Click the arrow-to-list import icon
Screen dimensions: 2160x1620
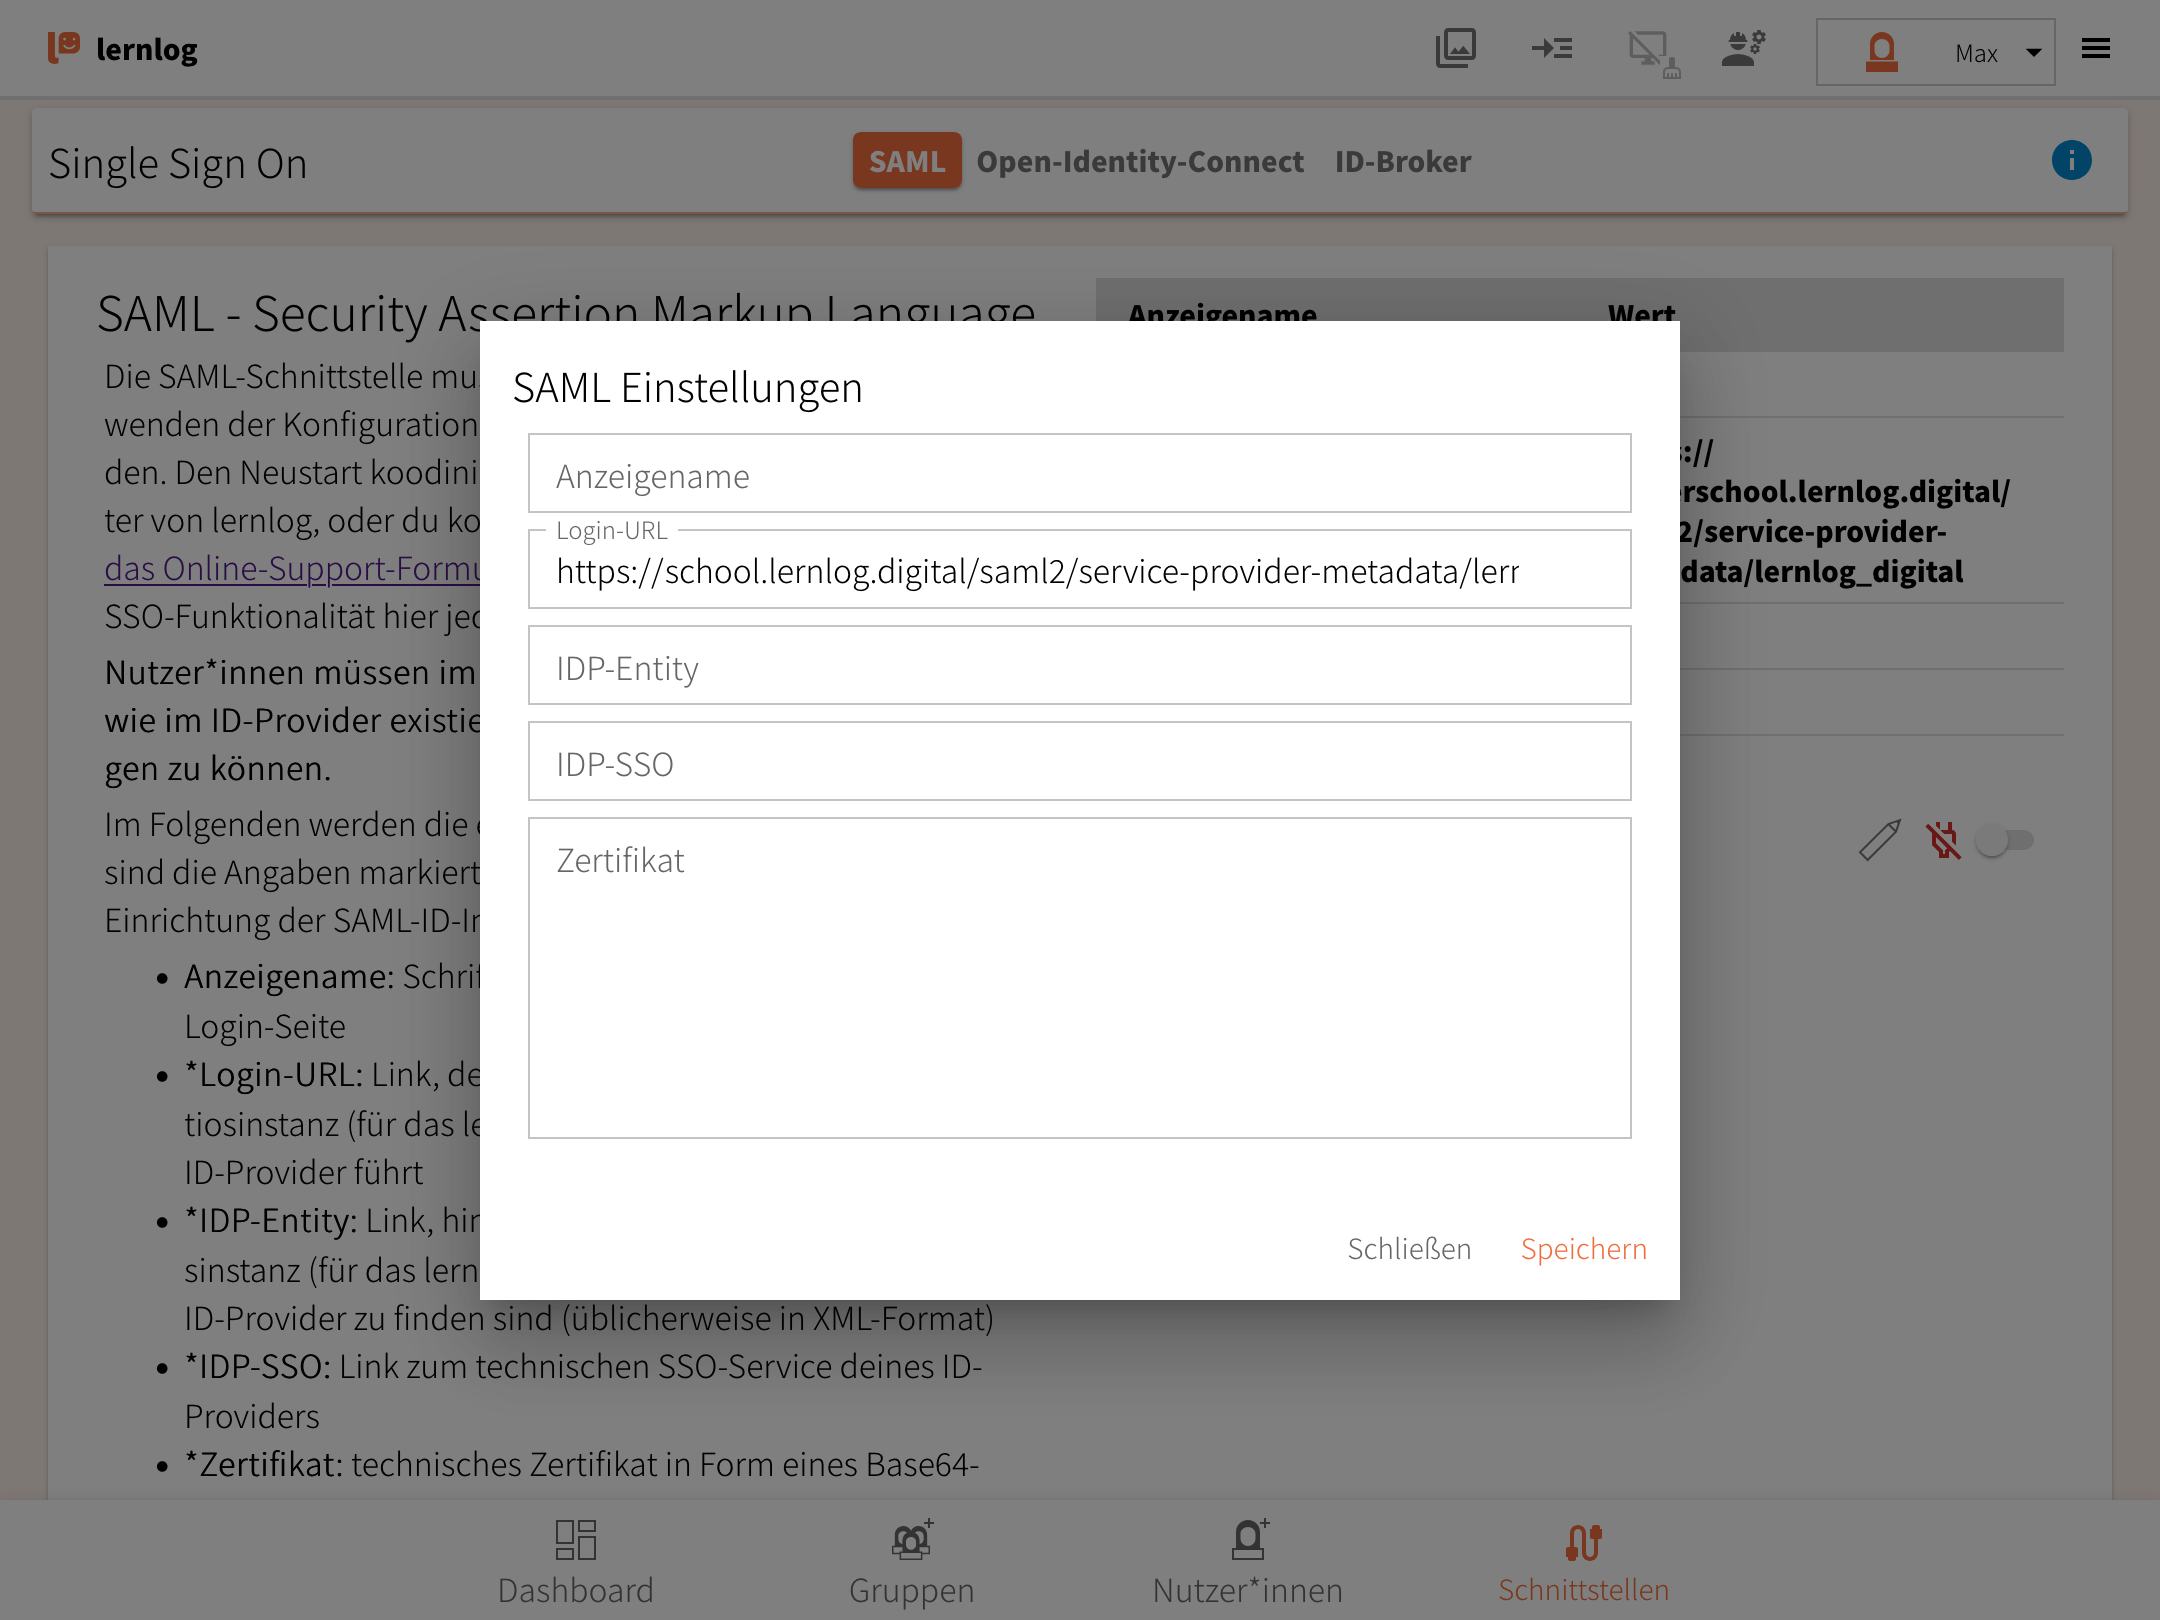coord(1552,48)
